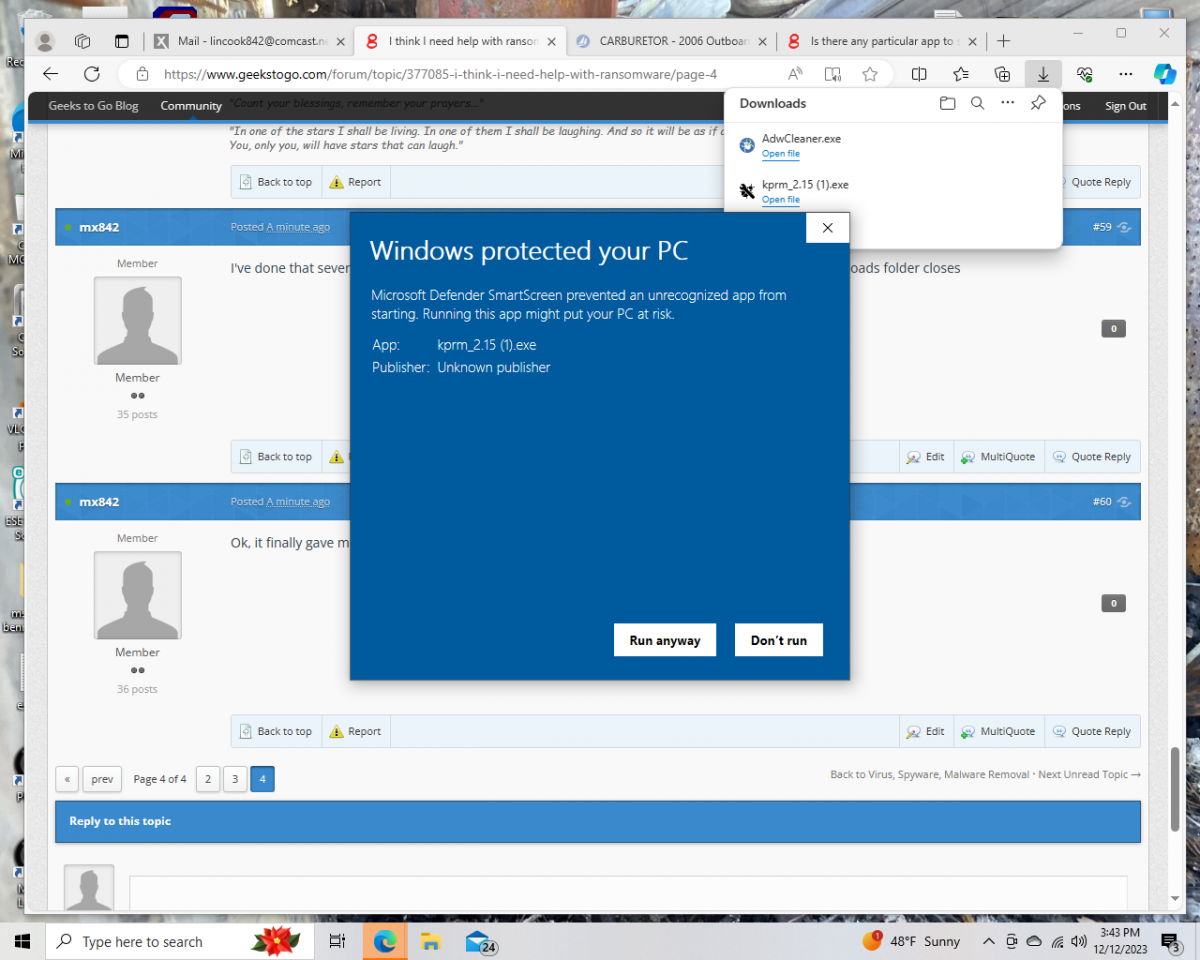Open Workspaces icon in Edge

(83, 41)
